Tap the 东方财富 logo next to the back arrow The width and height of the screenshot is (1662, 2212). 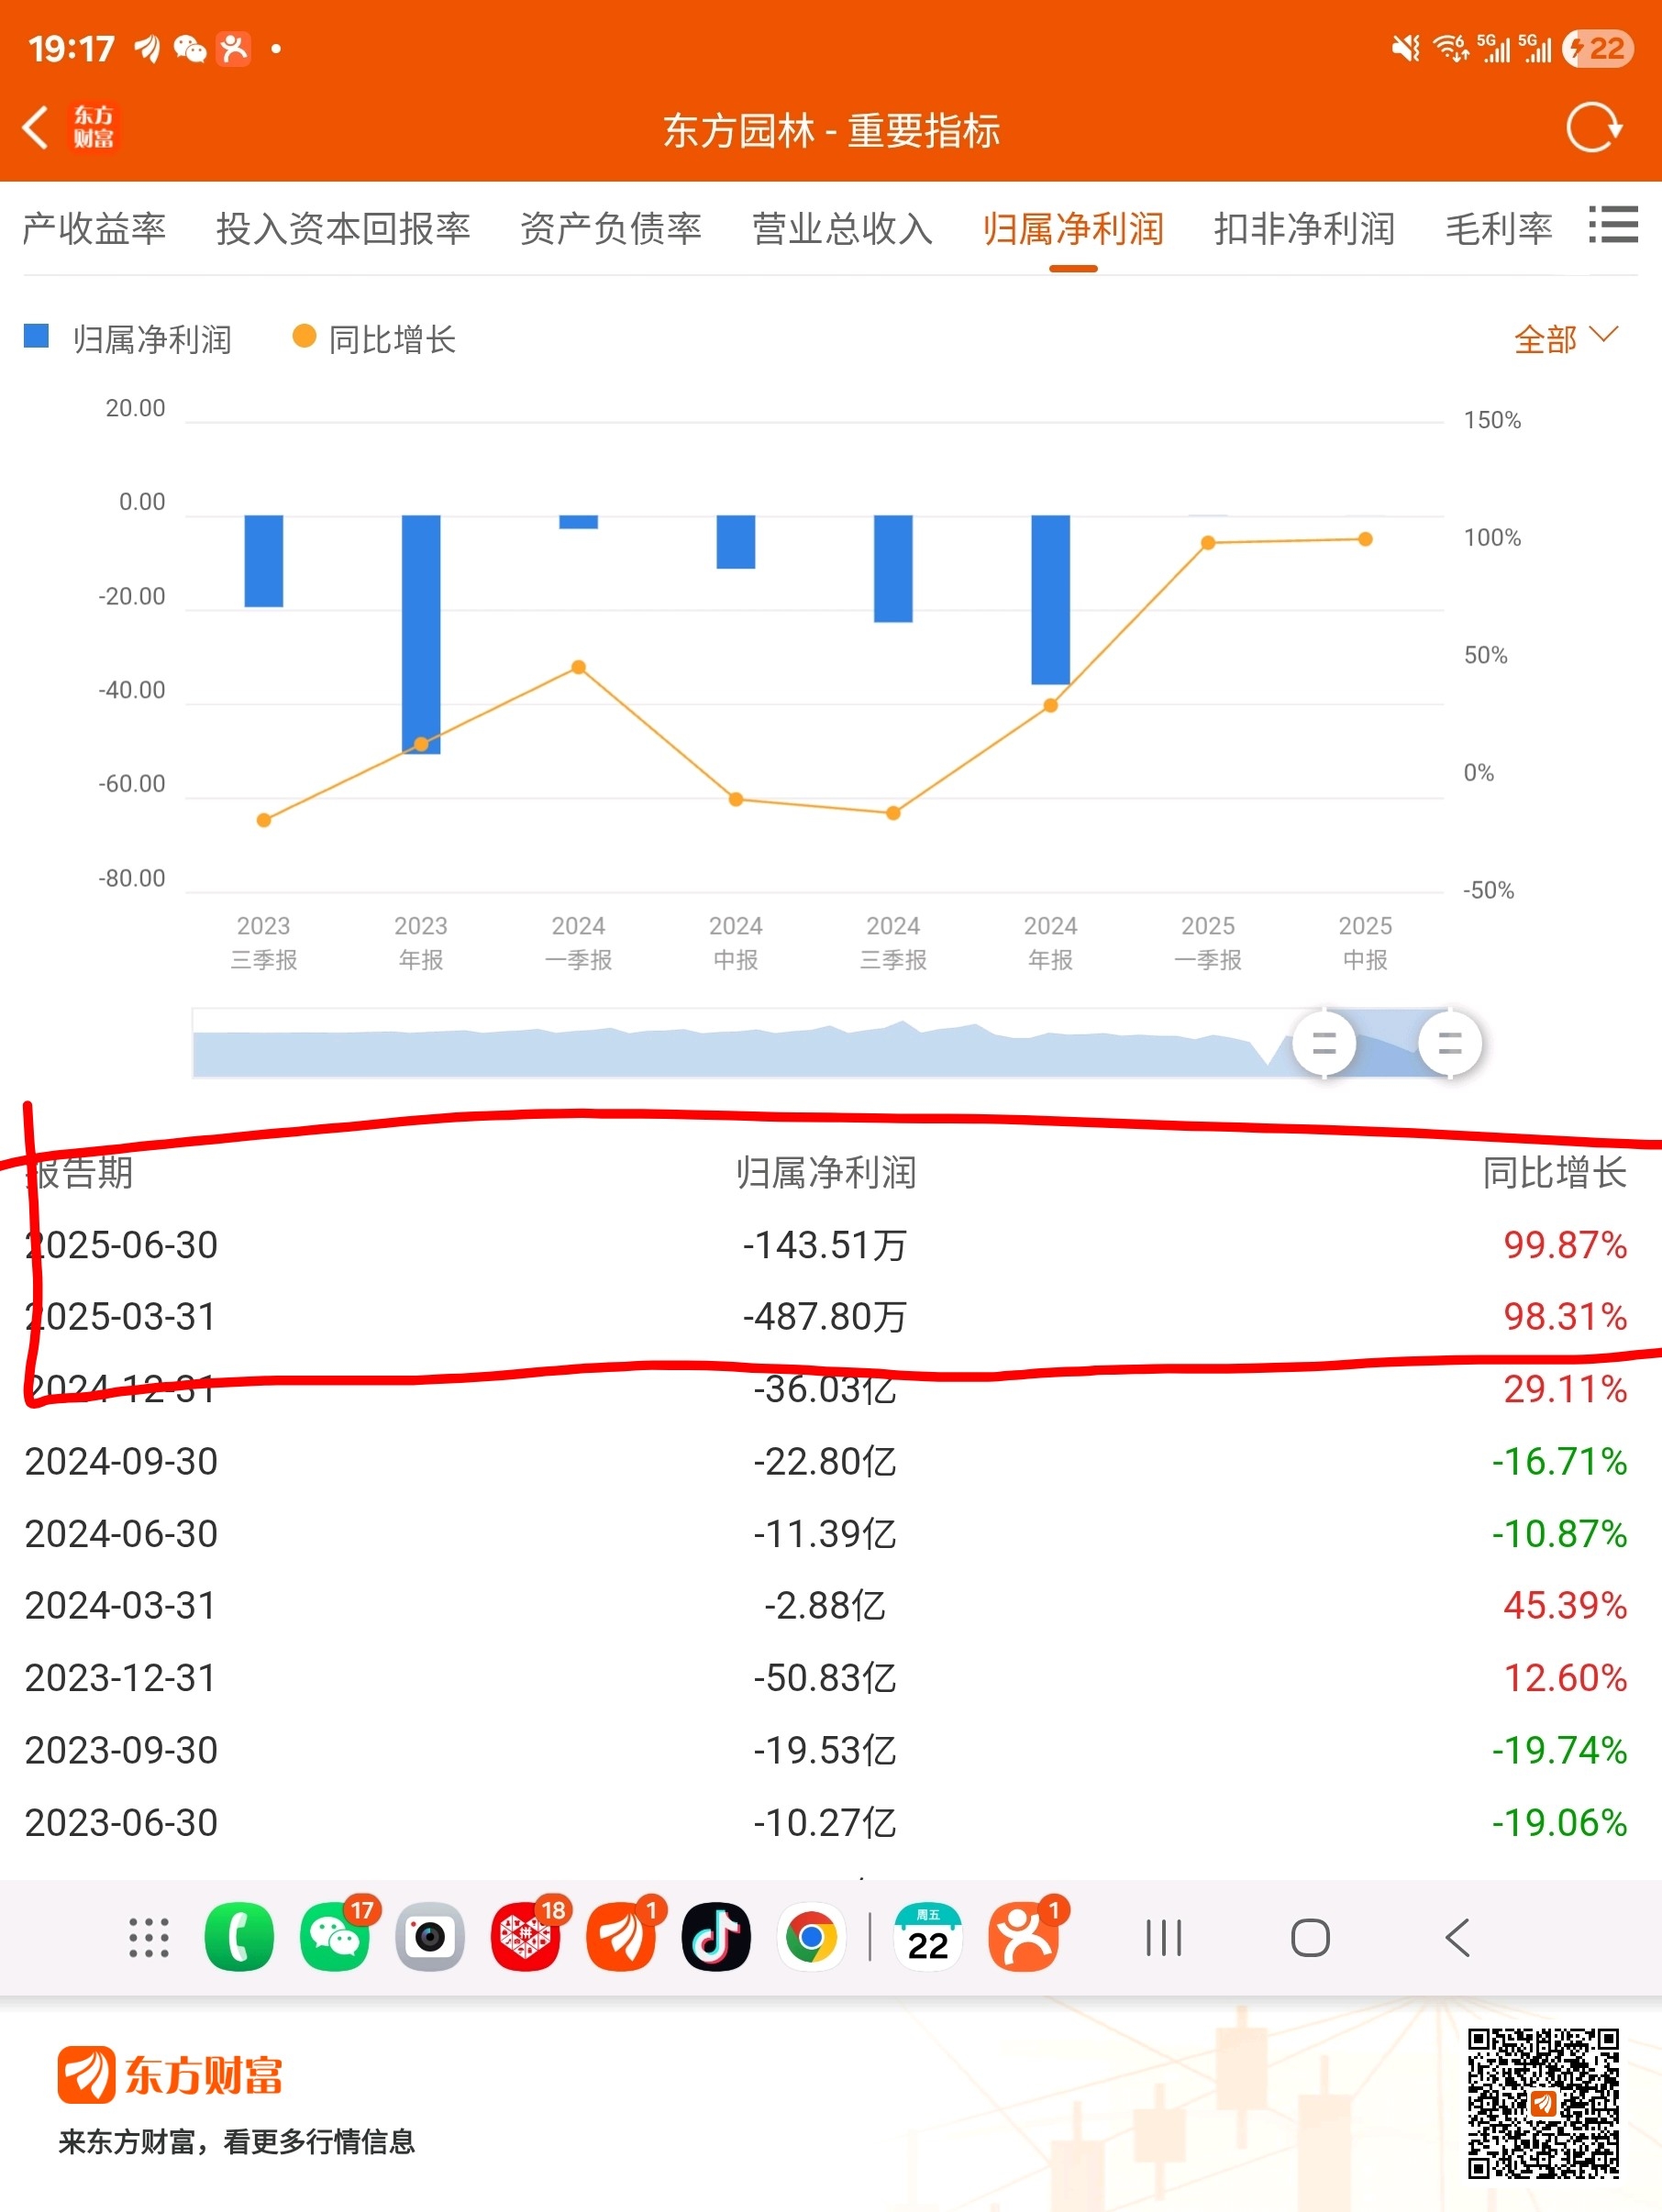coord(93,128)
